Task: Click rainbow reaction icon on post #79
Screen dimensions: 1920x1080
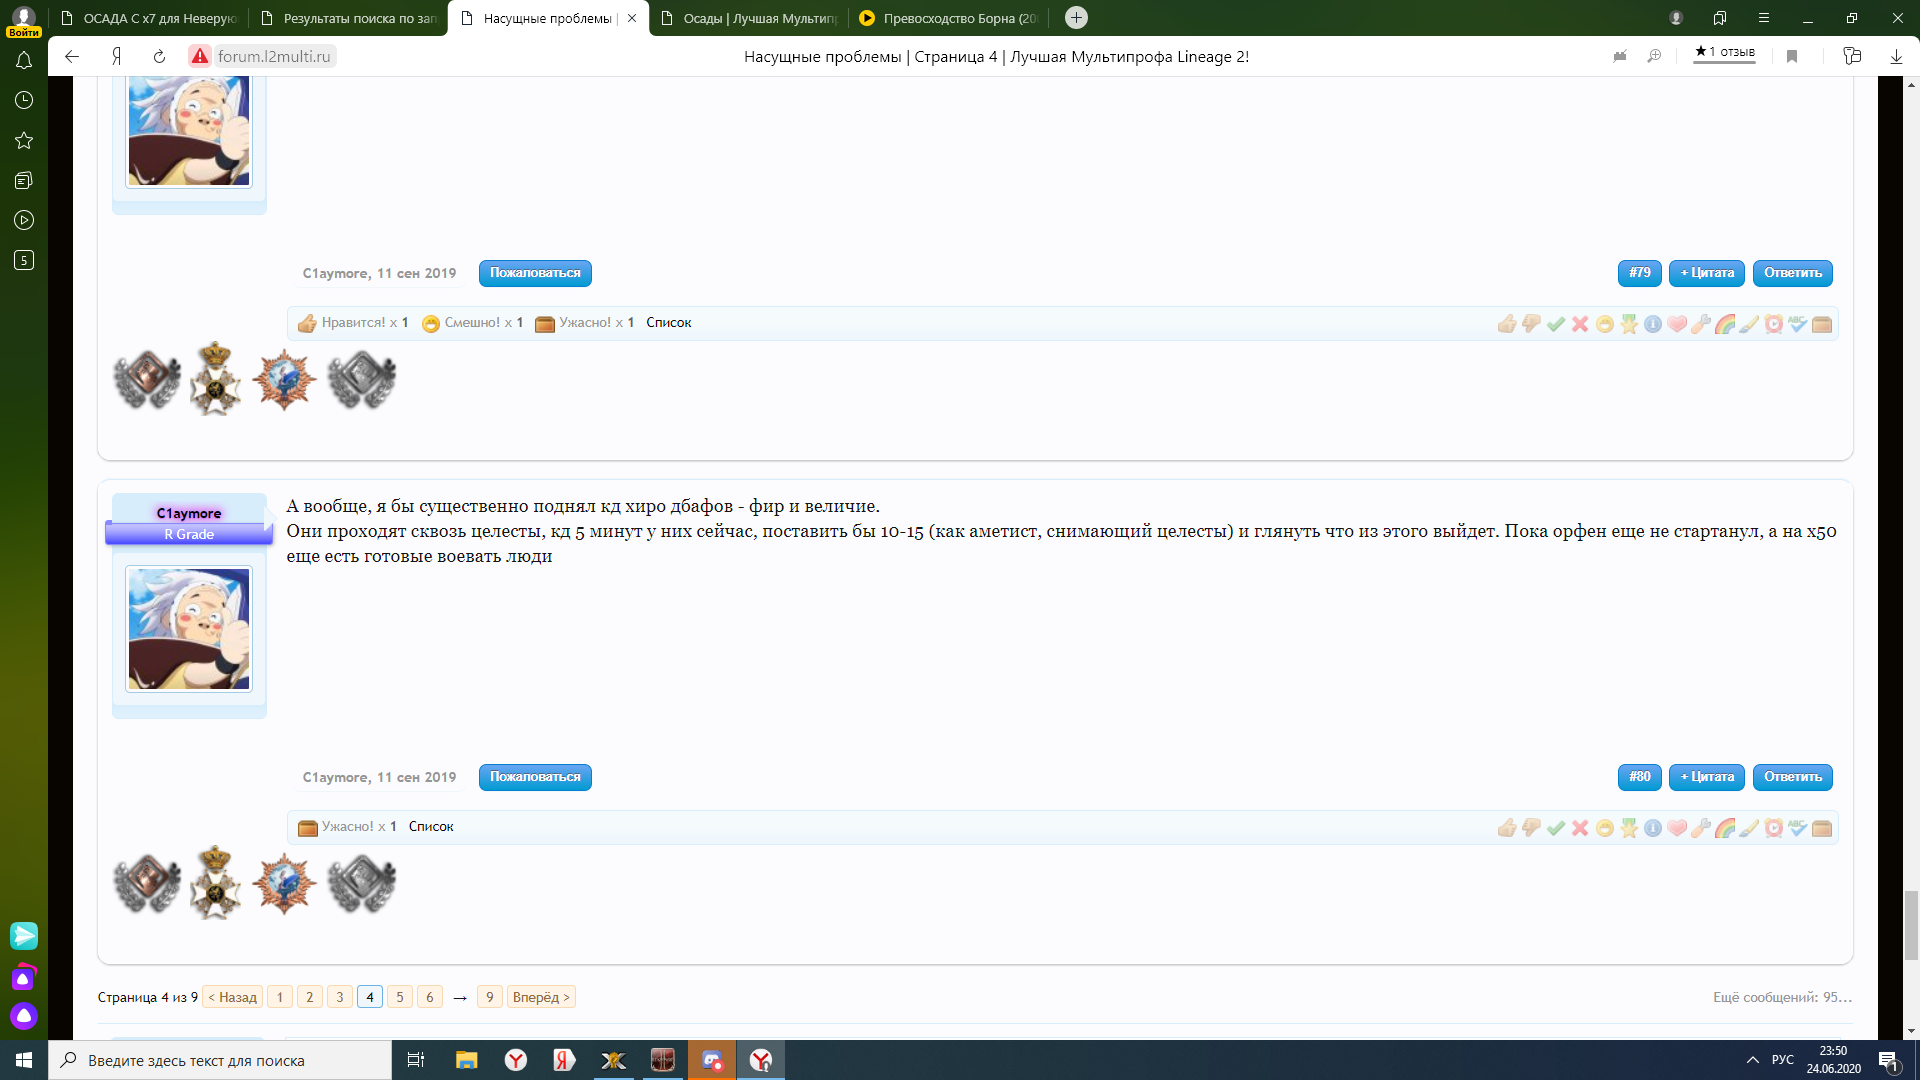Action: (1725, 324)
